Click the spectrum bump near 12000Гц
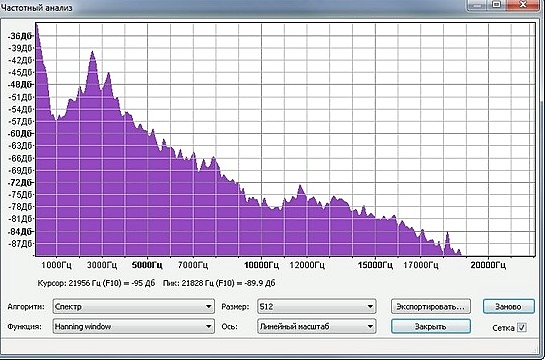This screenshot has height=360, width=545. pos(301,188)
